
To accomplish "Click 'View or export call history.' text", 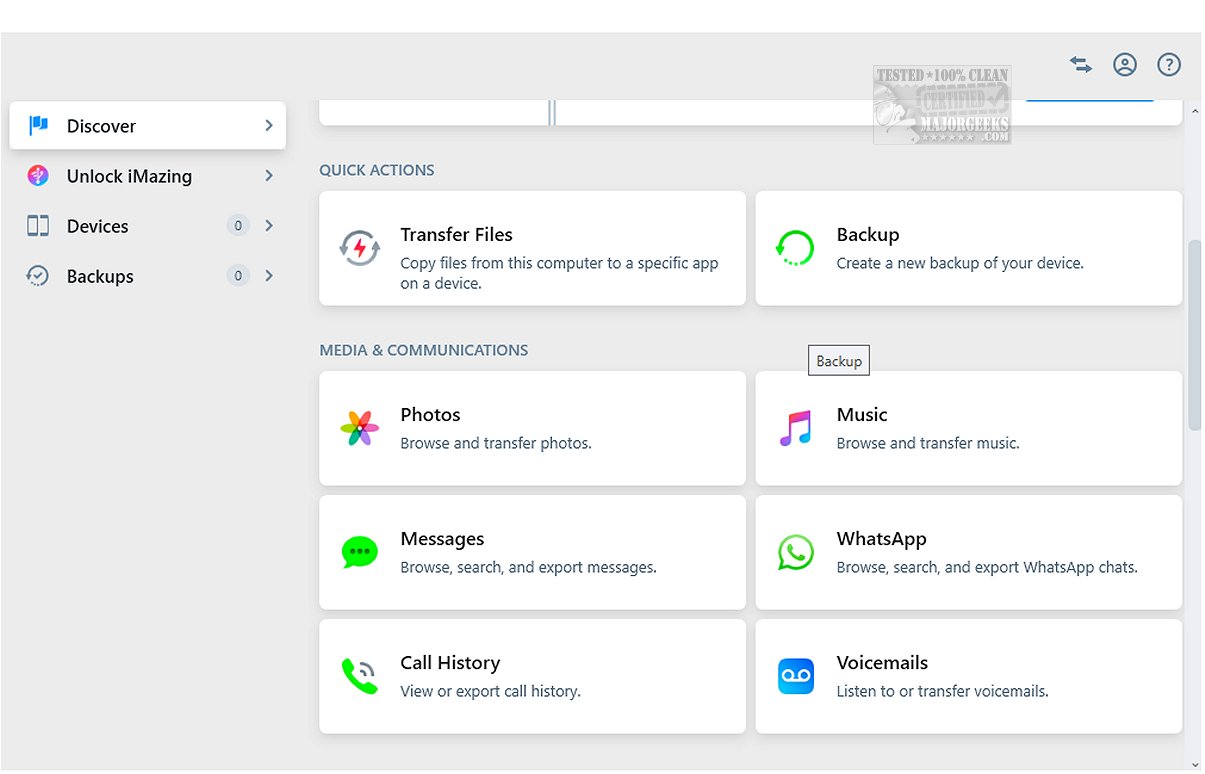I will coord(490,692).
